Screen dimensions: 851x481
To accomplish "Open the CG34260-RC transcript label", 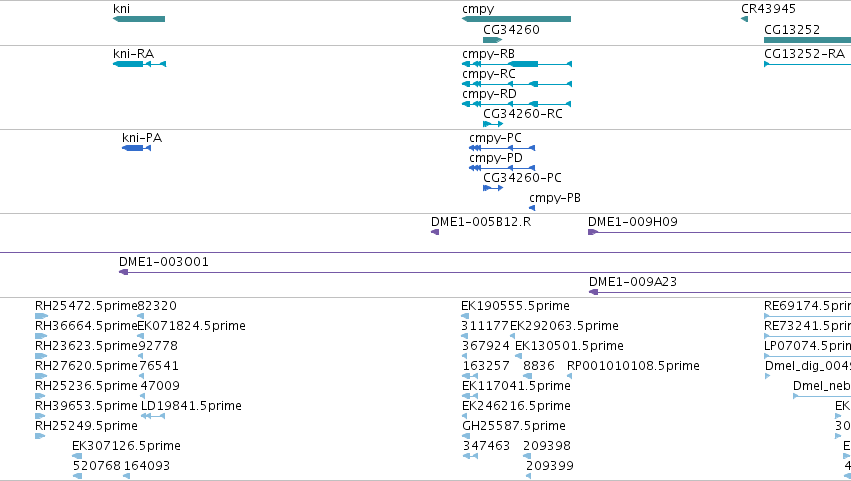I will point(523,114).
